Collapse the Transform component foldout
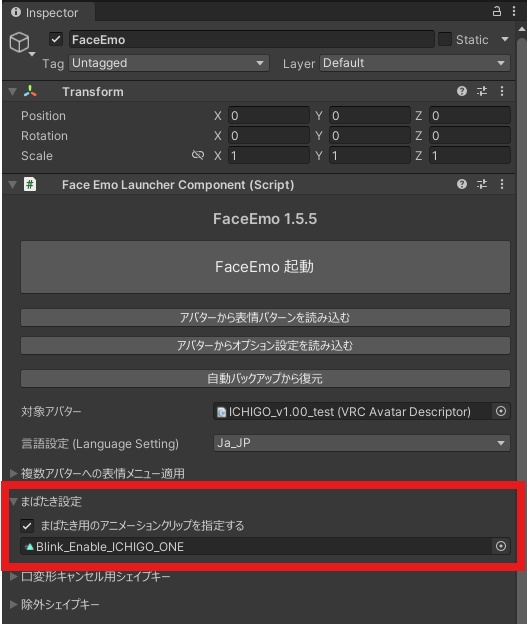 coord(13,92)
